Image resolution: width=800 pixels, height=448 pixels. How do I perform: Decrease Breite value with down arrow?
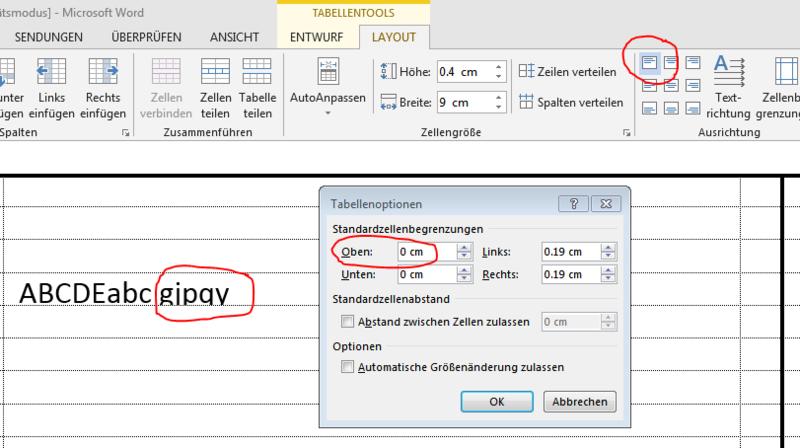pyautogui.click(x=498, y=107)
